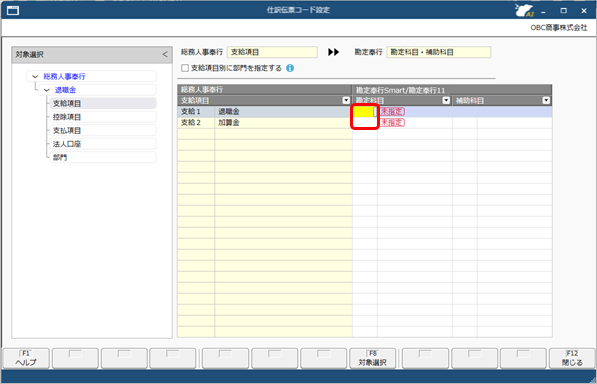This screenshot has height=384, width=597.
Task: Collapse the 退職金 tree node
Action: pos(46,90)
